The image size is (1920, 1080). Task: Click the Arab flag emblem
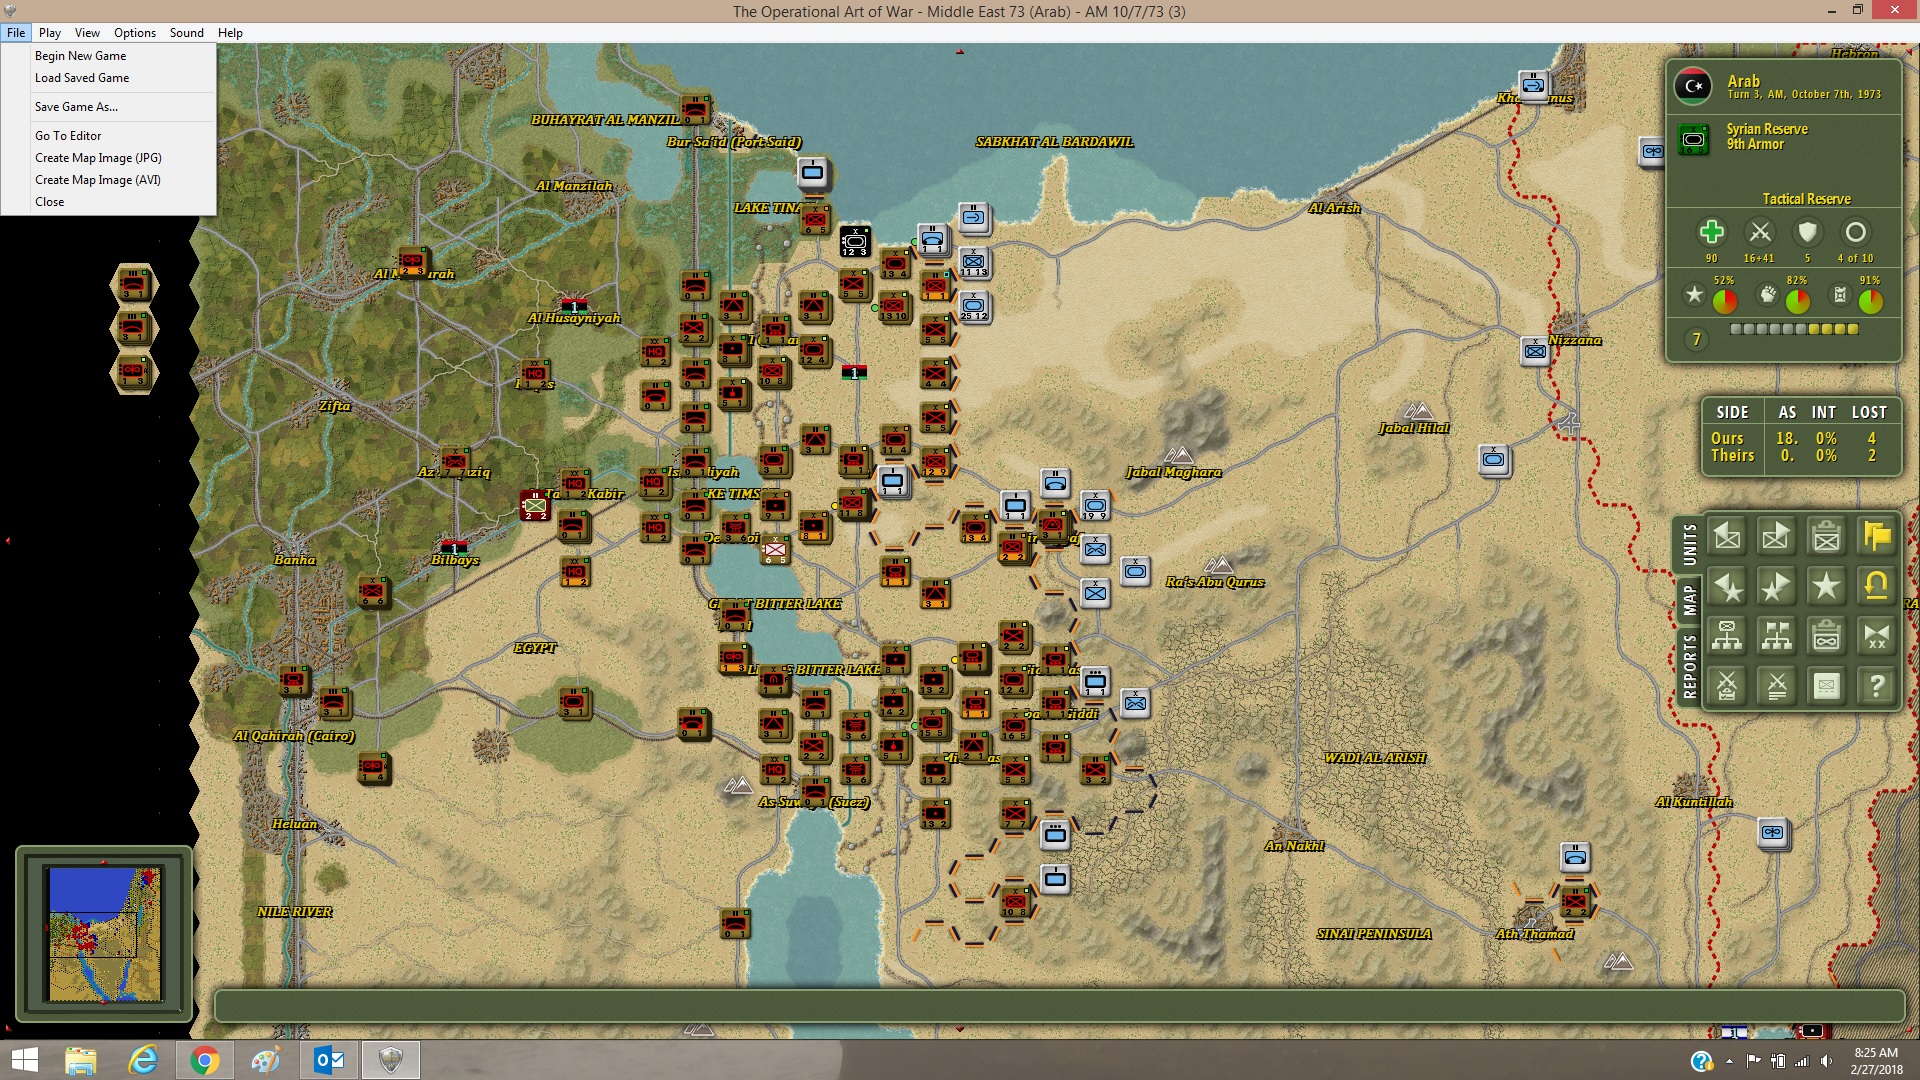1693,87
